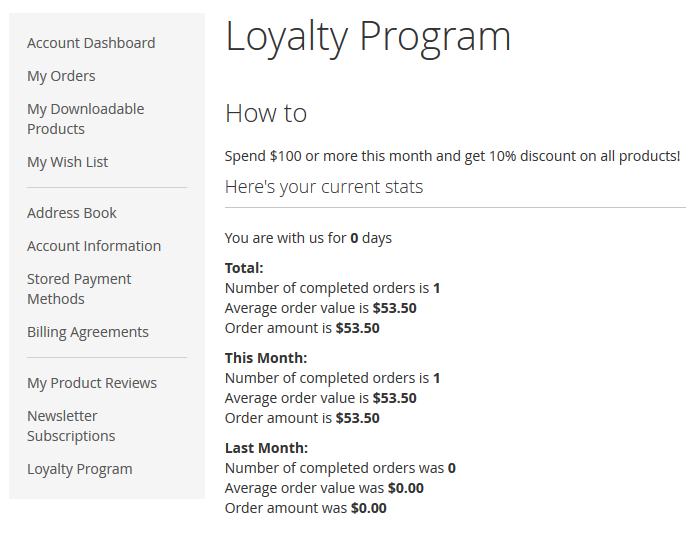Click the 10% discount promotion text
The width and height of the screenshot is (693, 551).
(x=452, y=156)
